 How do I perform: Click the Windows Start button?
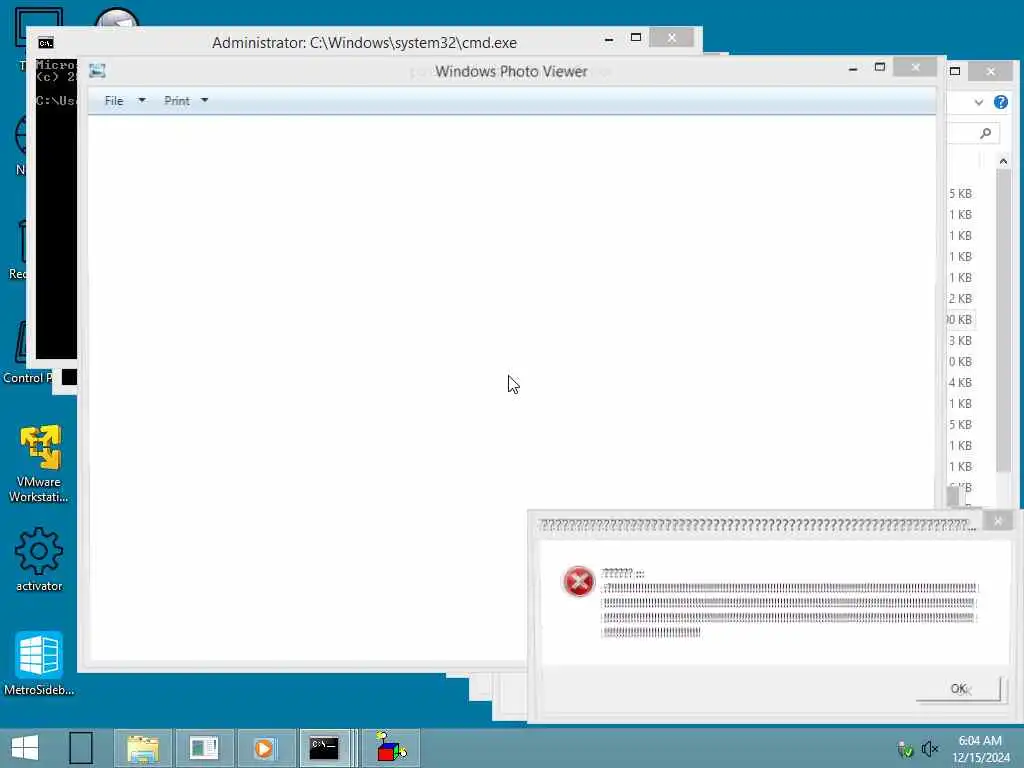point(25,748)
